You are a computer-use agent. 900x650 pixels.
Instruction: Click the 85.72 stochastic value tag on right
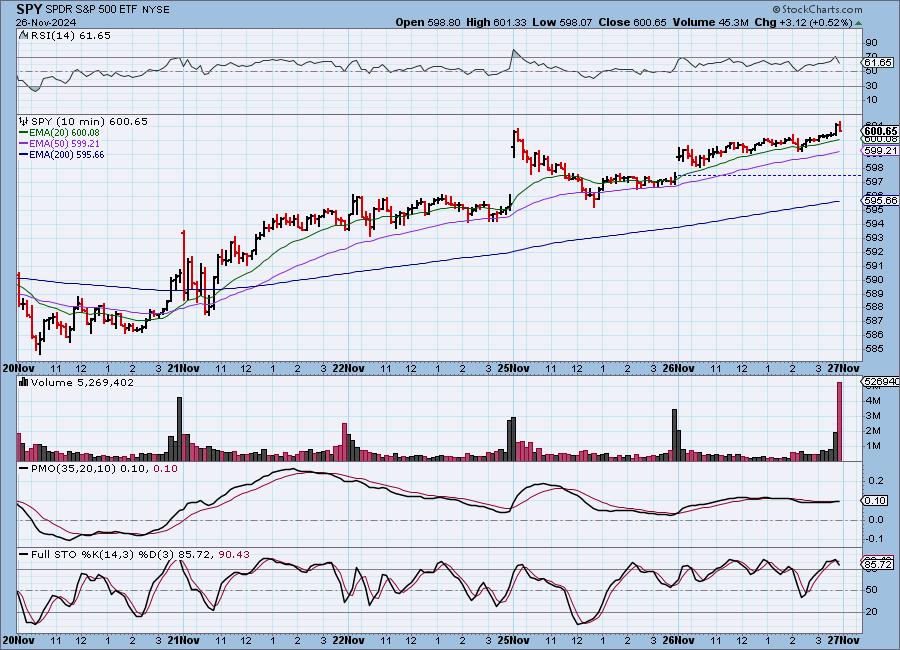(x=878, y=564)
